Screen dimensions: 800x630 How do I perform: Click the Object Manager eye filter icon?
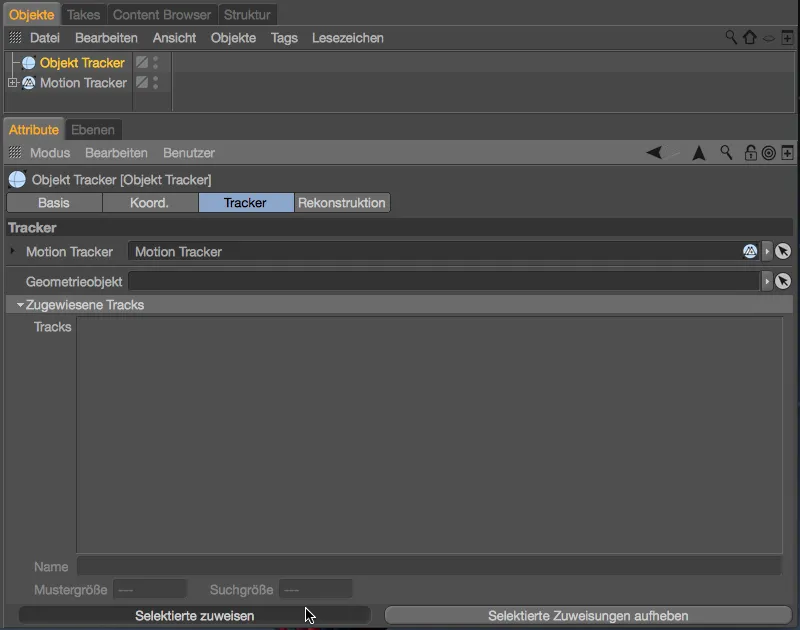point(768,38)
